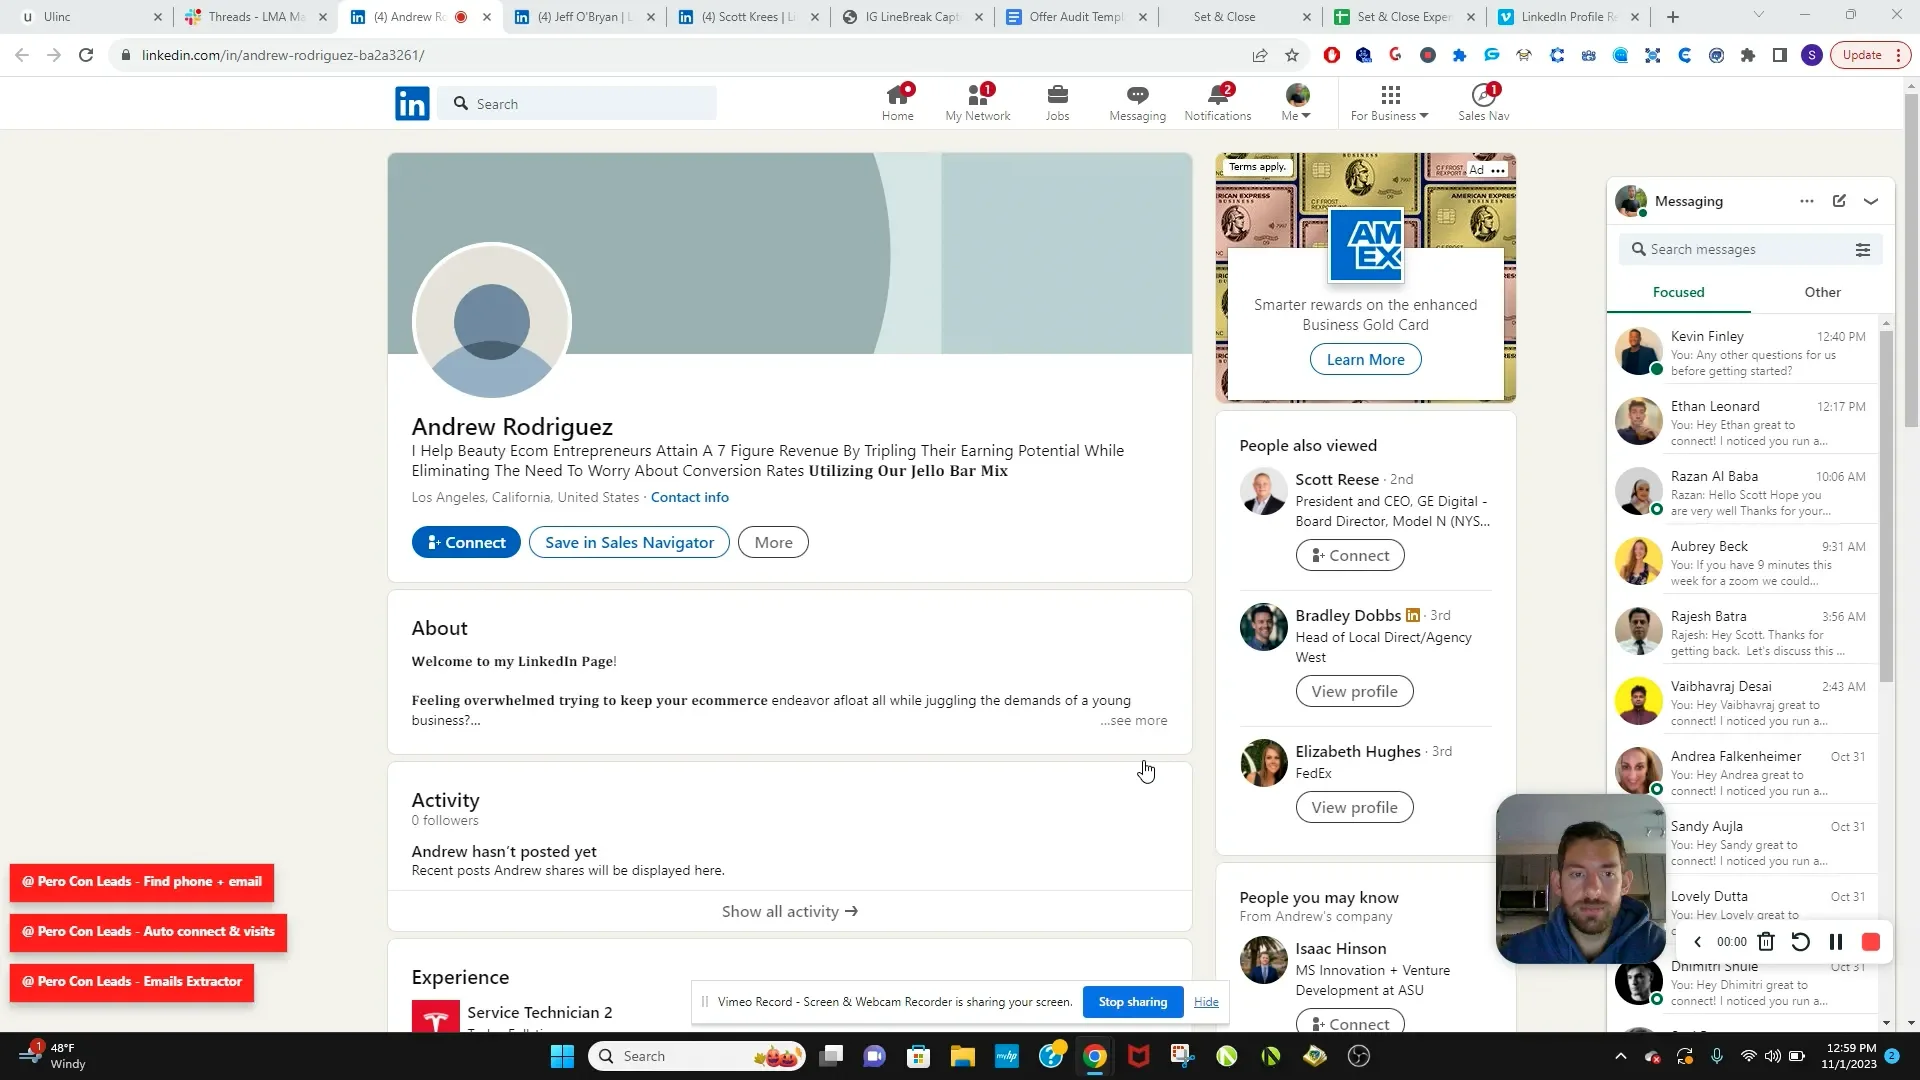The height and width of the screenshot is (1080, 1920).
Task: Switch to the Other messages tab
Action: 1822,292
